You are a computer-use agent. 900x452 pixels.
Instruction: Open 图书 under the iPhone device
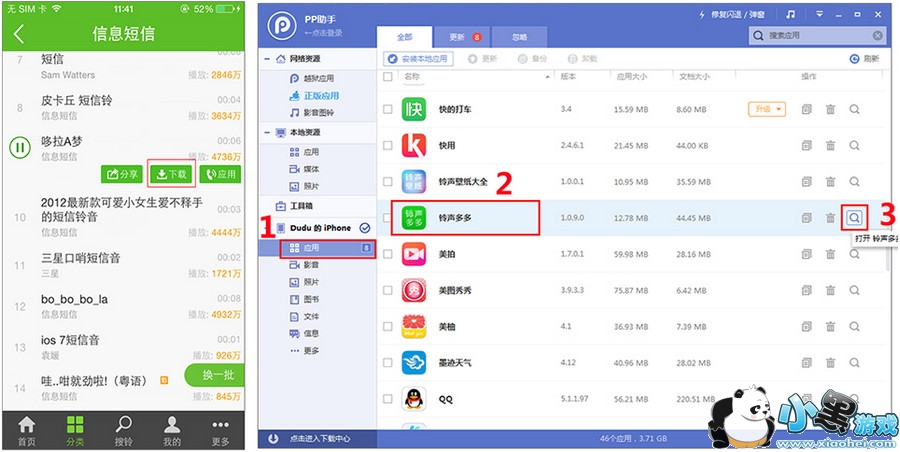pyautogui.click(x=305, y=299)
